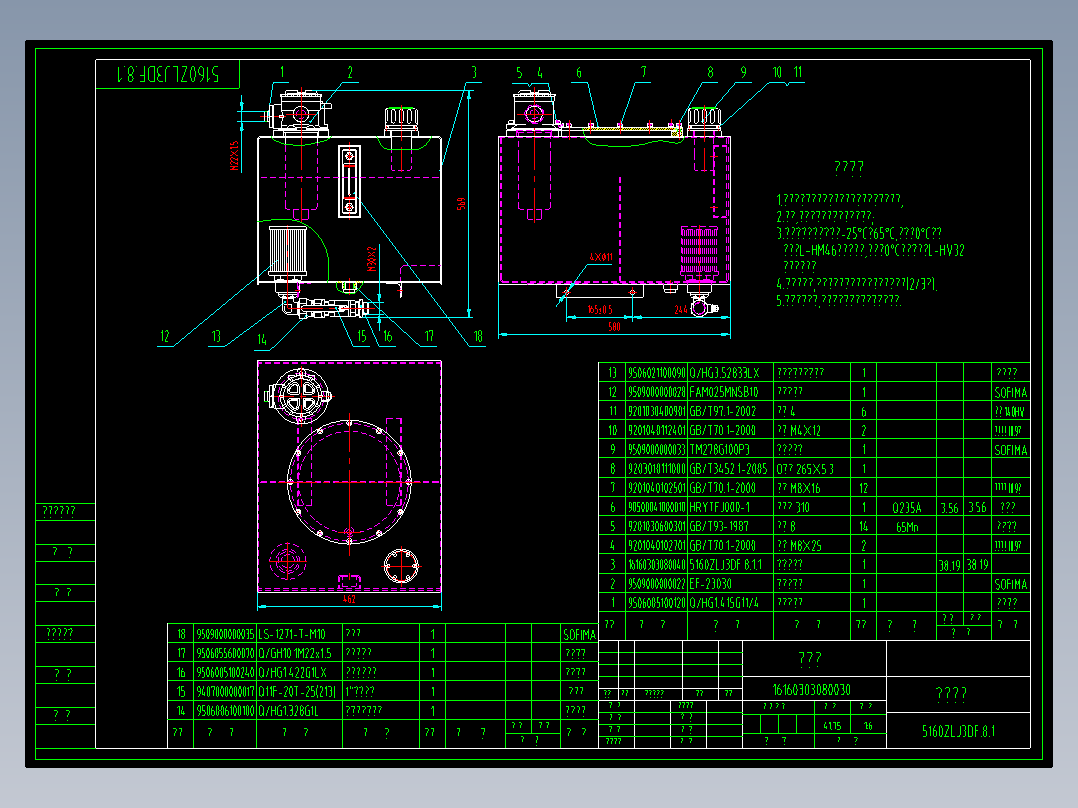Screen dimensions: 1078x808
Task: Select the 5160ZLJ3DF.8.1.1 cell in row 3
Action: coord(725,565)
